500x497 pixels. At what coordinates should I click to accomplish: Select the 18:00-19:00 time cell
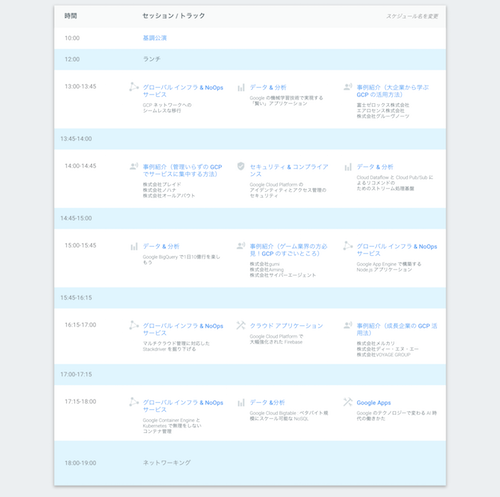[x=80, y=463]
